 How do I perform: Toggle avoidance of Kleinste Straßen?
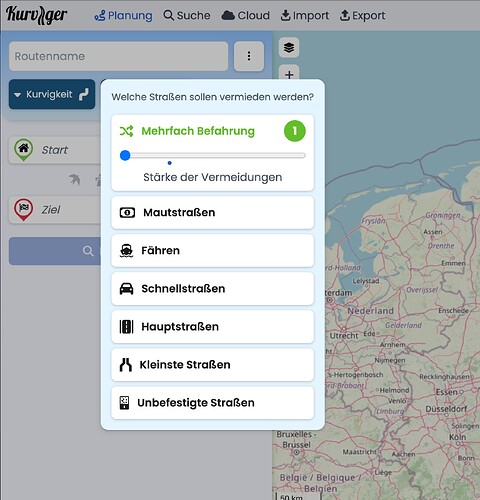(x=213, y=365)
